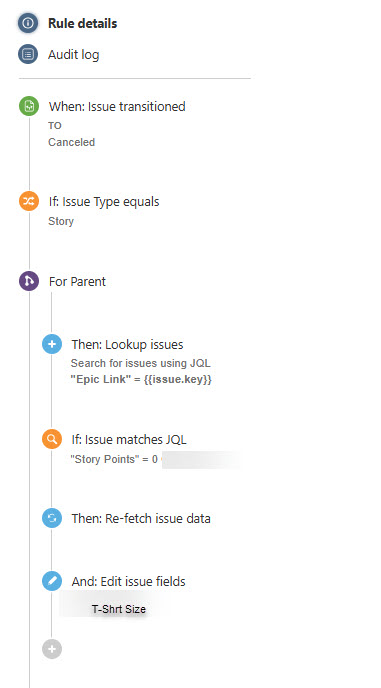Click the Edit issue fields pencil icon
Screen dimensions: 381x688
[52, 581]
